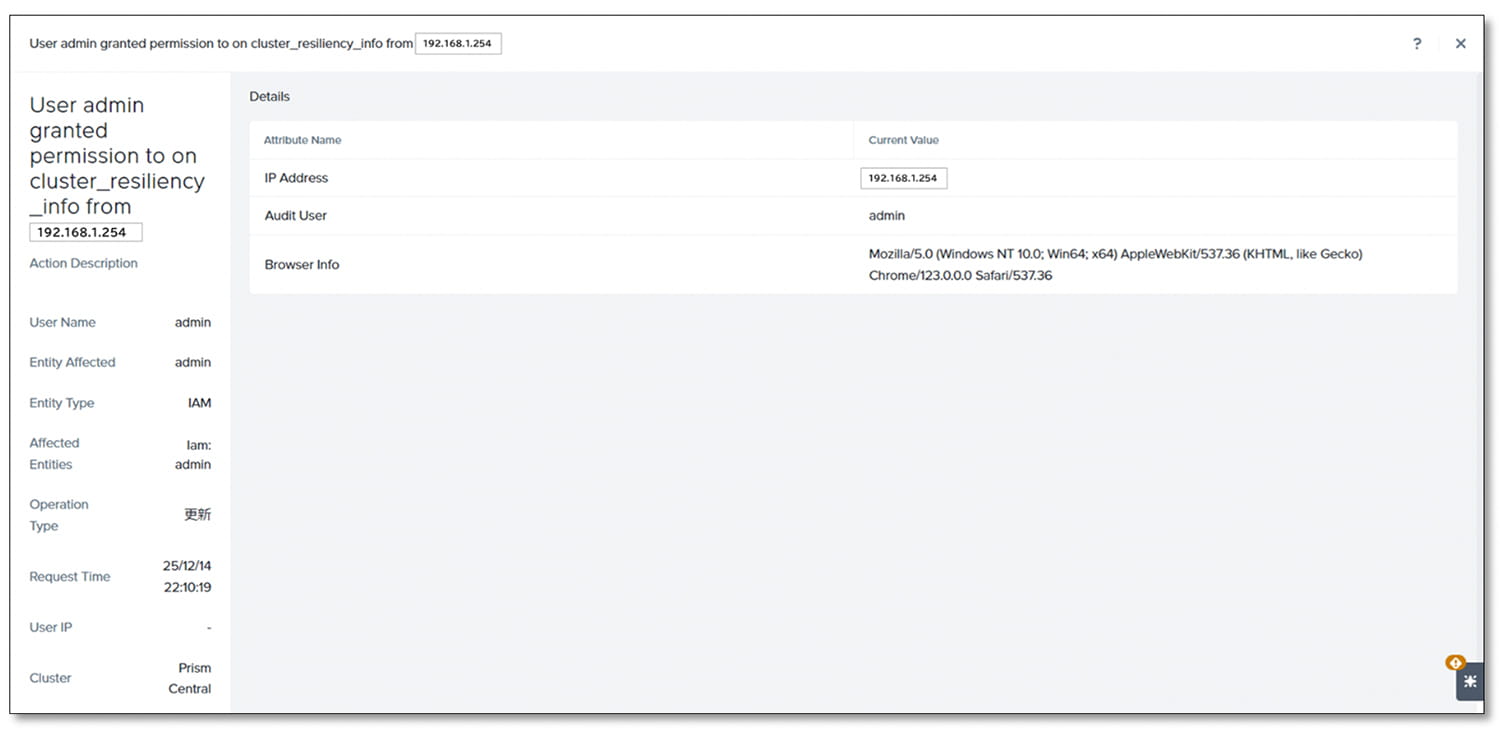Viewport: 1500px width, 735px height.
Task: Select the Request Time value 25/12/14
Action: click(189, 565)
